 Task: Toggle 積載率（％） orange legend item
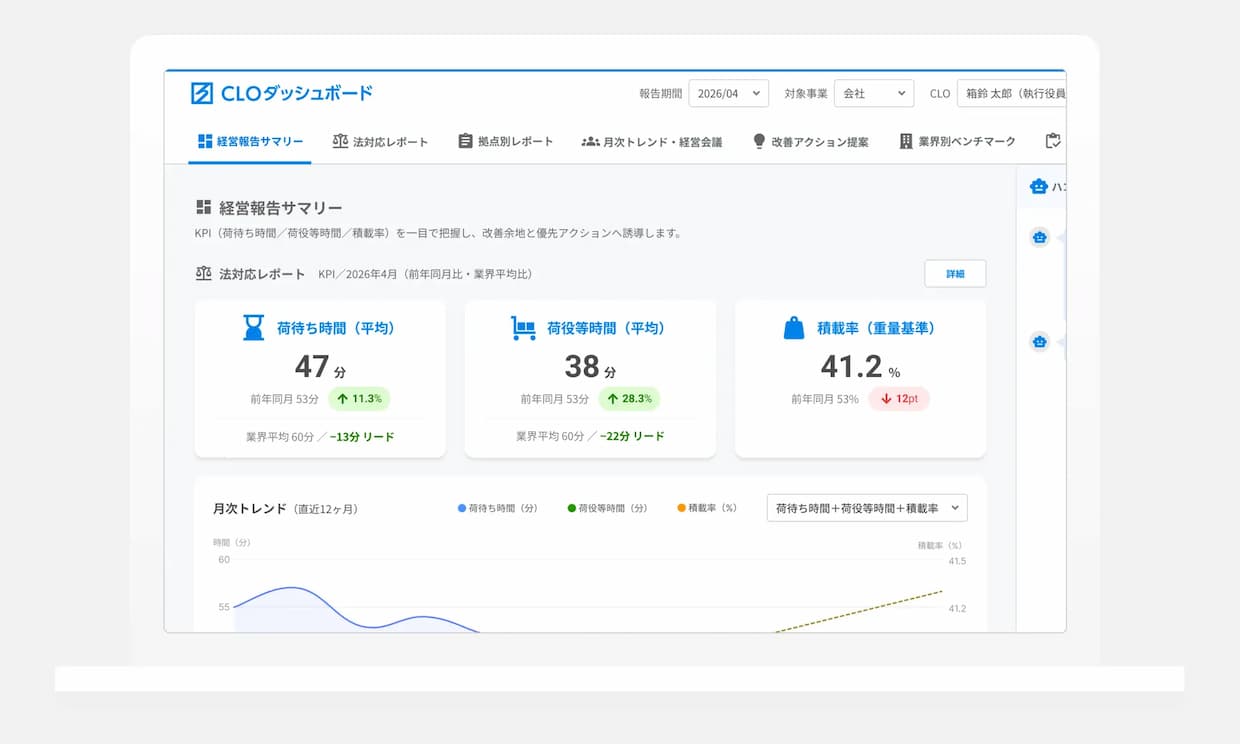click(707, 508)
